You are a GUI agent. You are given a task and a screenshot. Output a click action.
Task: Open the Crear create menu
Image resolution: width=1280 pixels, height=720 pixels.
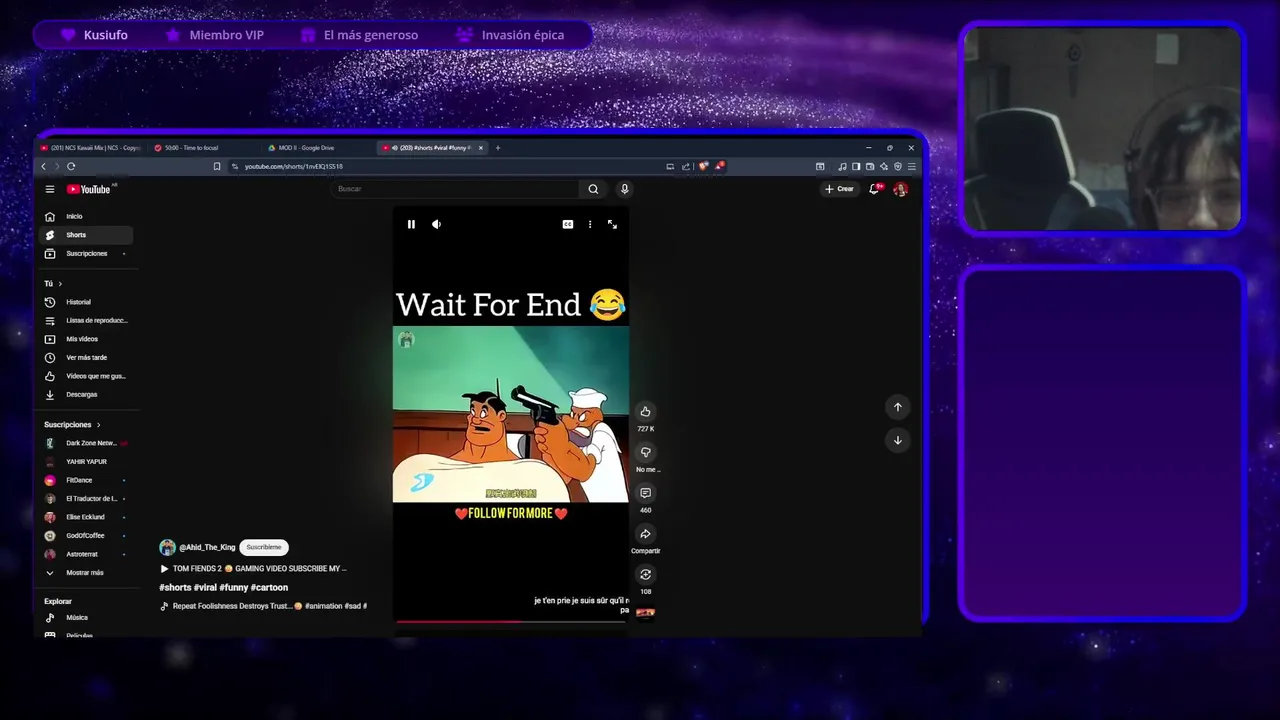840,189
